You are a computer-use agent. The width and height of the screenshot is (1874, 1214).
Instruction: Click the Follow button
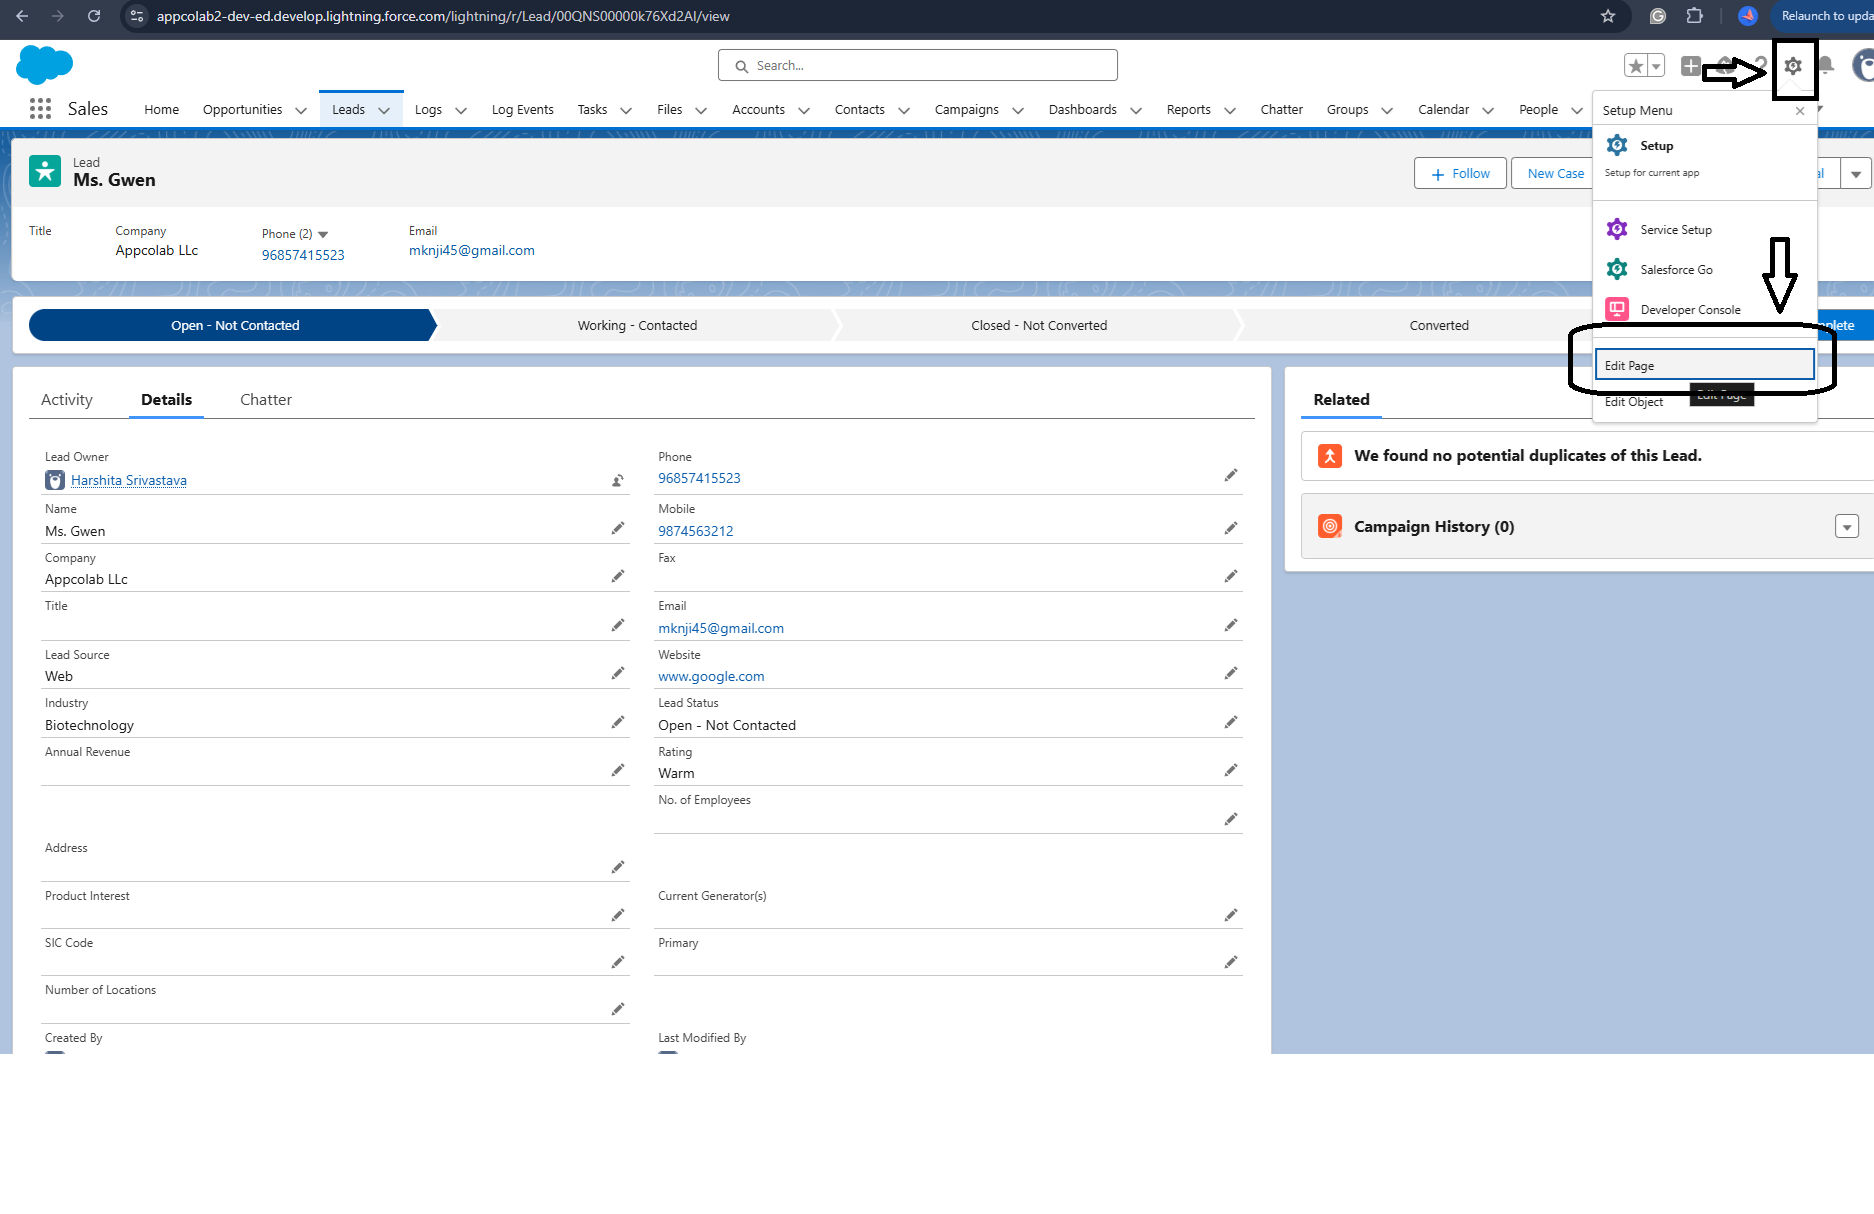1460,173
